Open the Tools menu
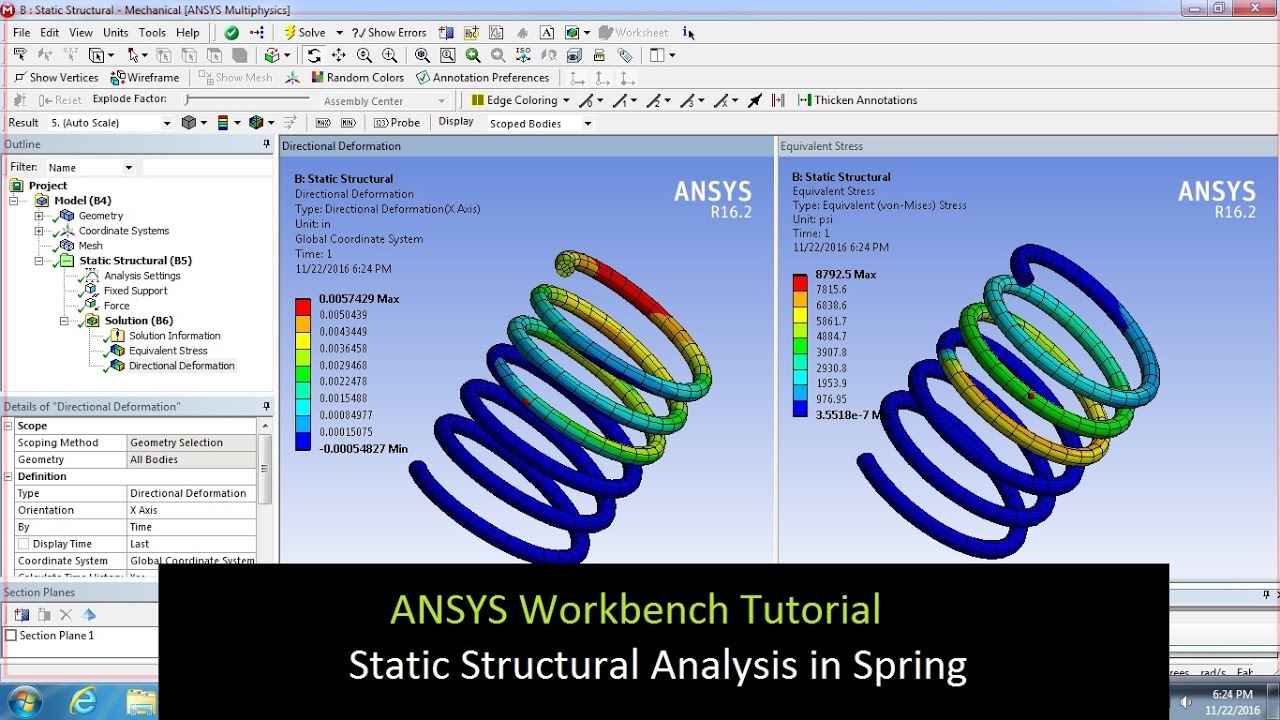Screen dimensions: 1280x720 click(x=152, y=33)
